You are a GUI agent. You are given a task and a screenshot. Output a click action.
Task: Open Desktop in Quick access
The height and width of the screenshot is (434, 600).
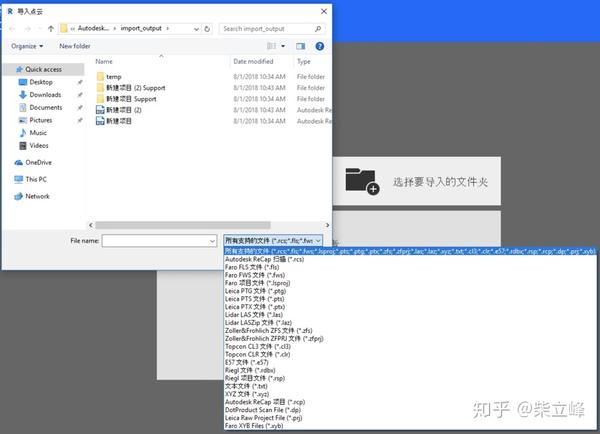(41, 82)
